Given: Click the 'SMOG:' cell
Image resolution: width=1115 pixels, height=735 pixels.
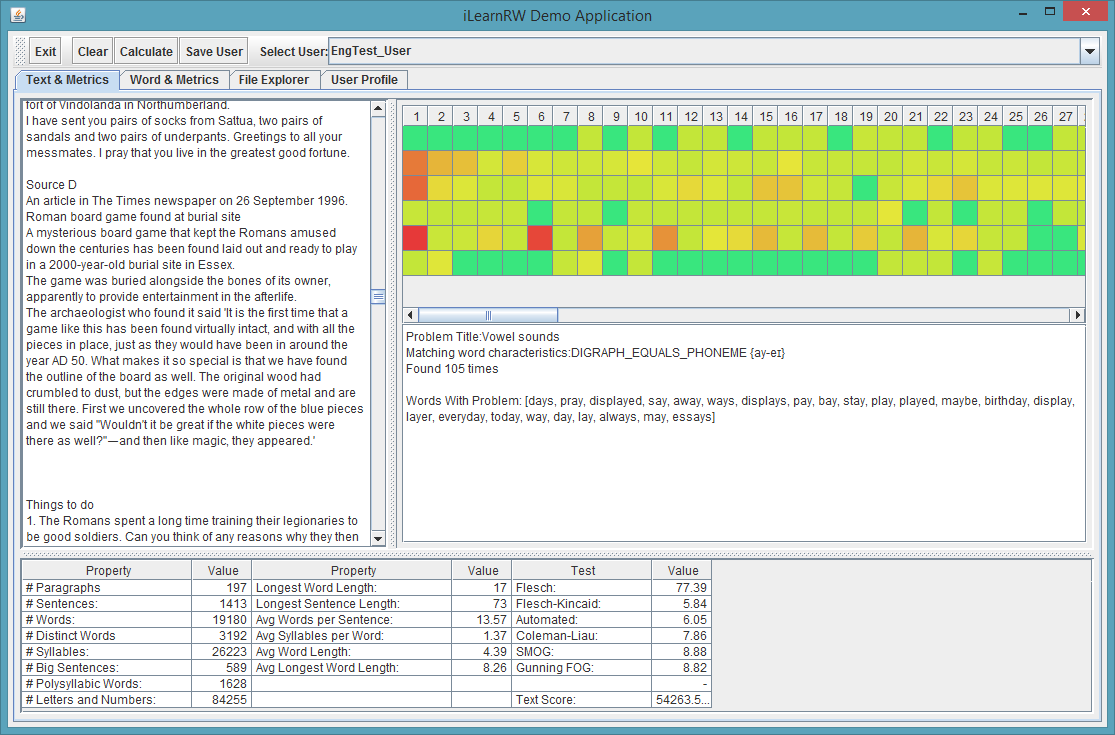Looking at the screenshot, I should pos(582,652).
